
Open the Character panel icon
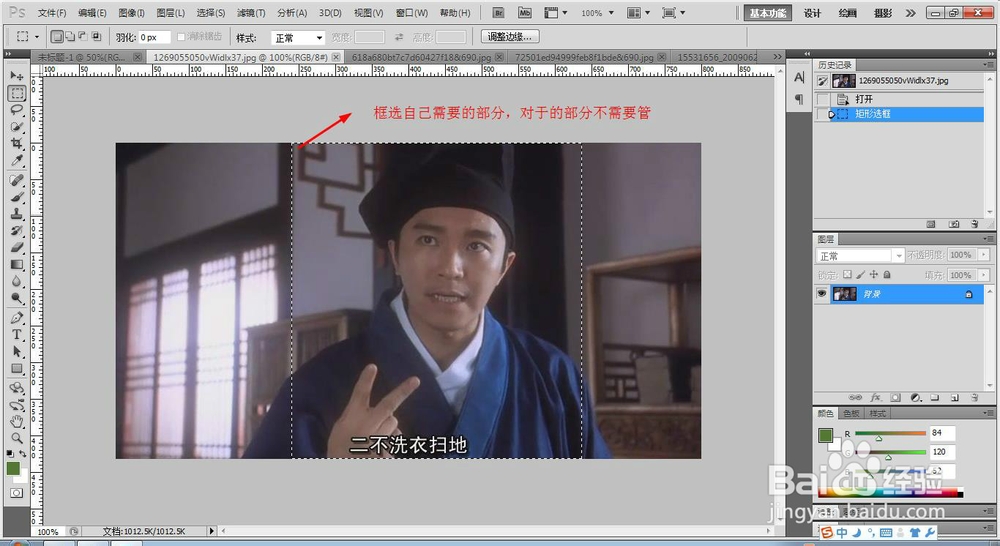tap(799, 78)
